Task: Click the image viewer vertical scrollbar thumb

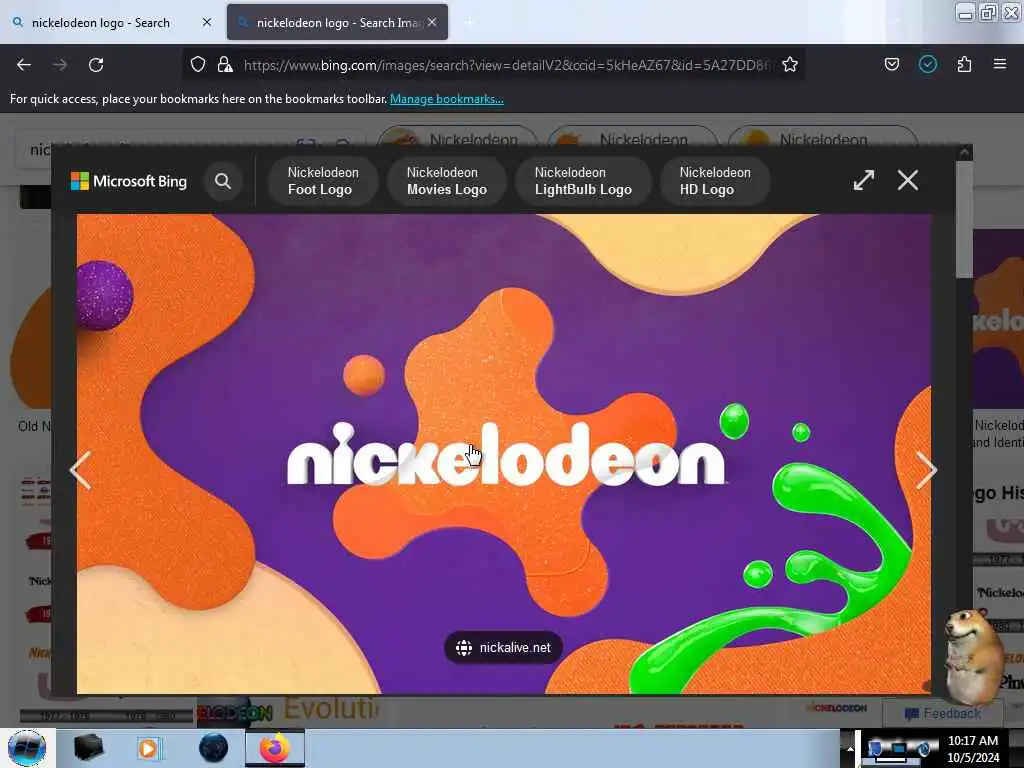Action: 964,219
